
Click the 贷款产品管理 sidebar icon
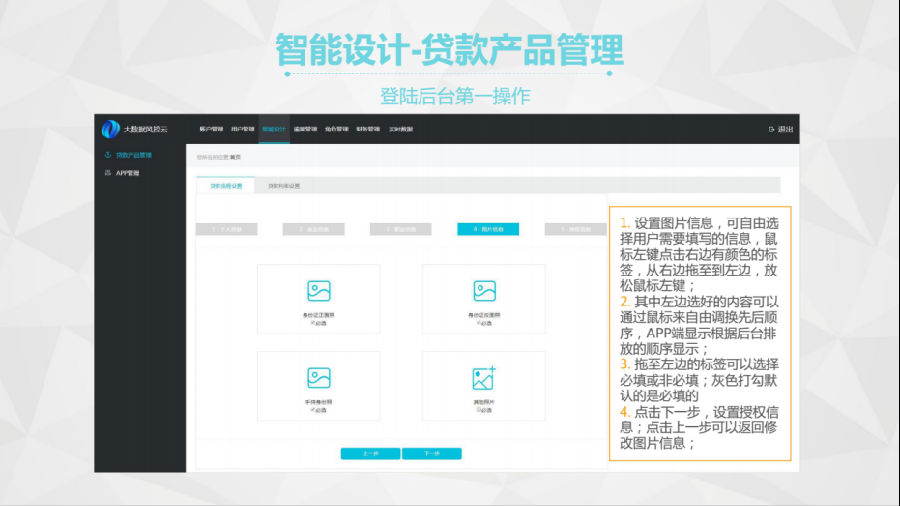pos(107,155)
